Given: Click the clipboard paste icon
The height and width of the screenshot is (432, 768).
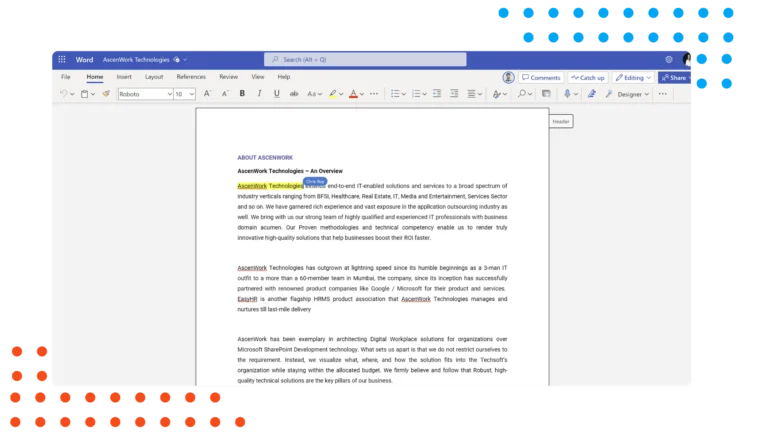Looking at the screenshot, I should (x=84, y=94).
